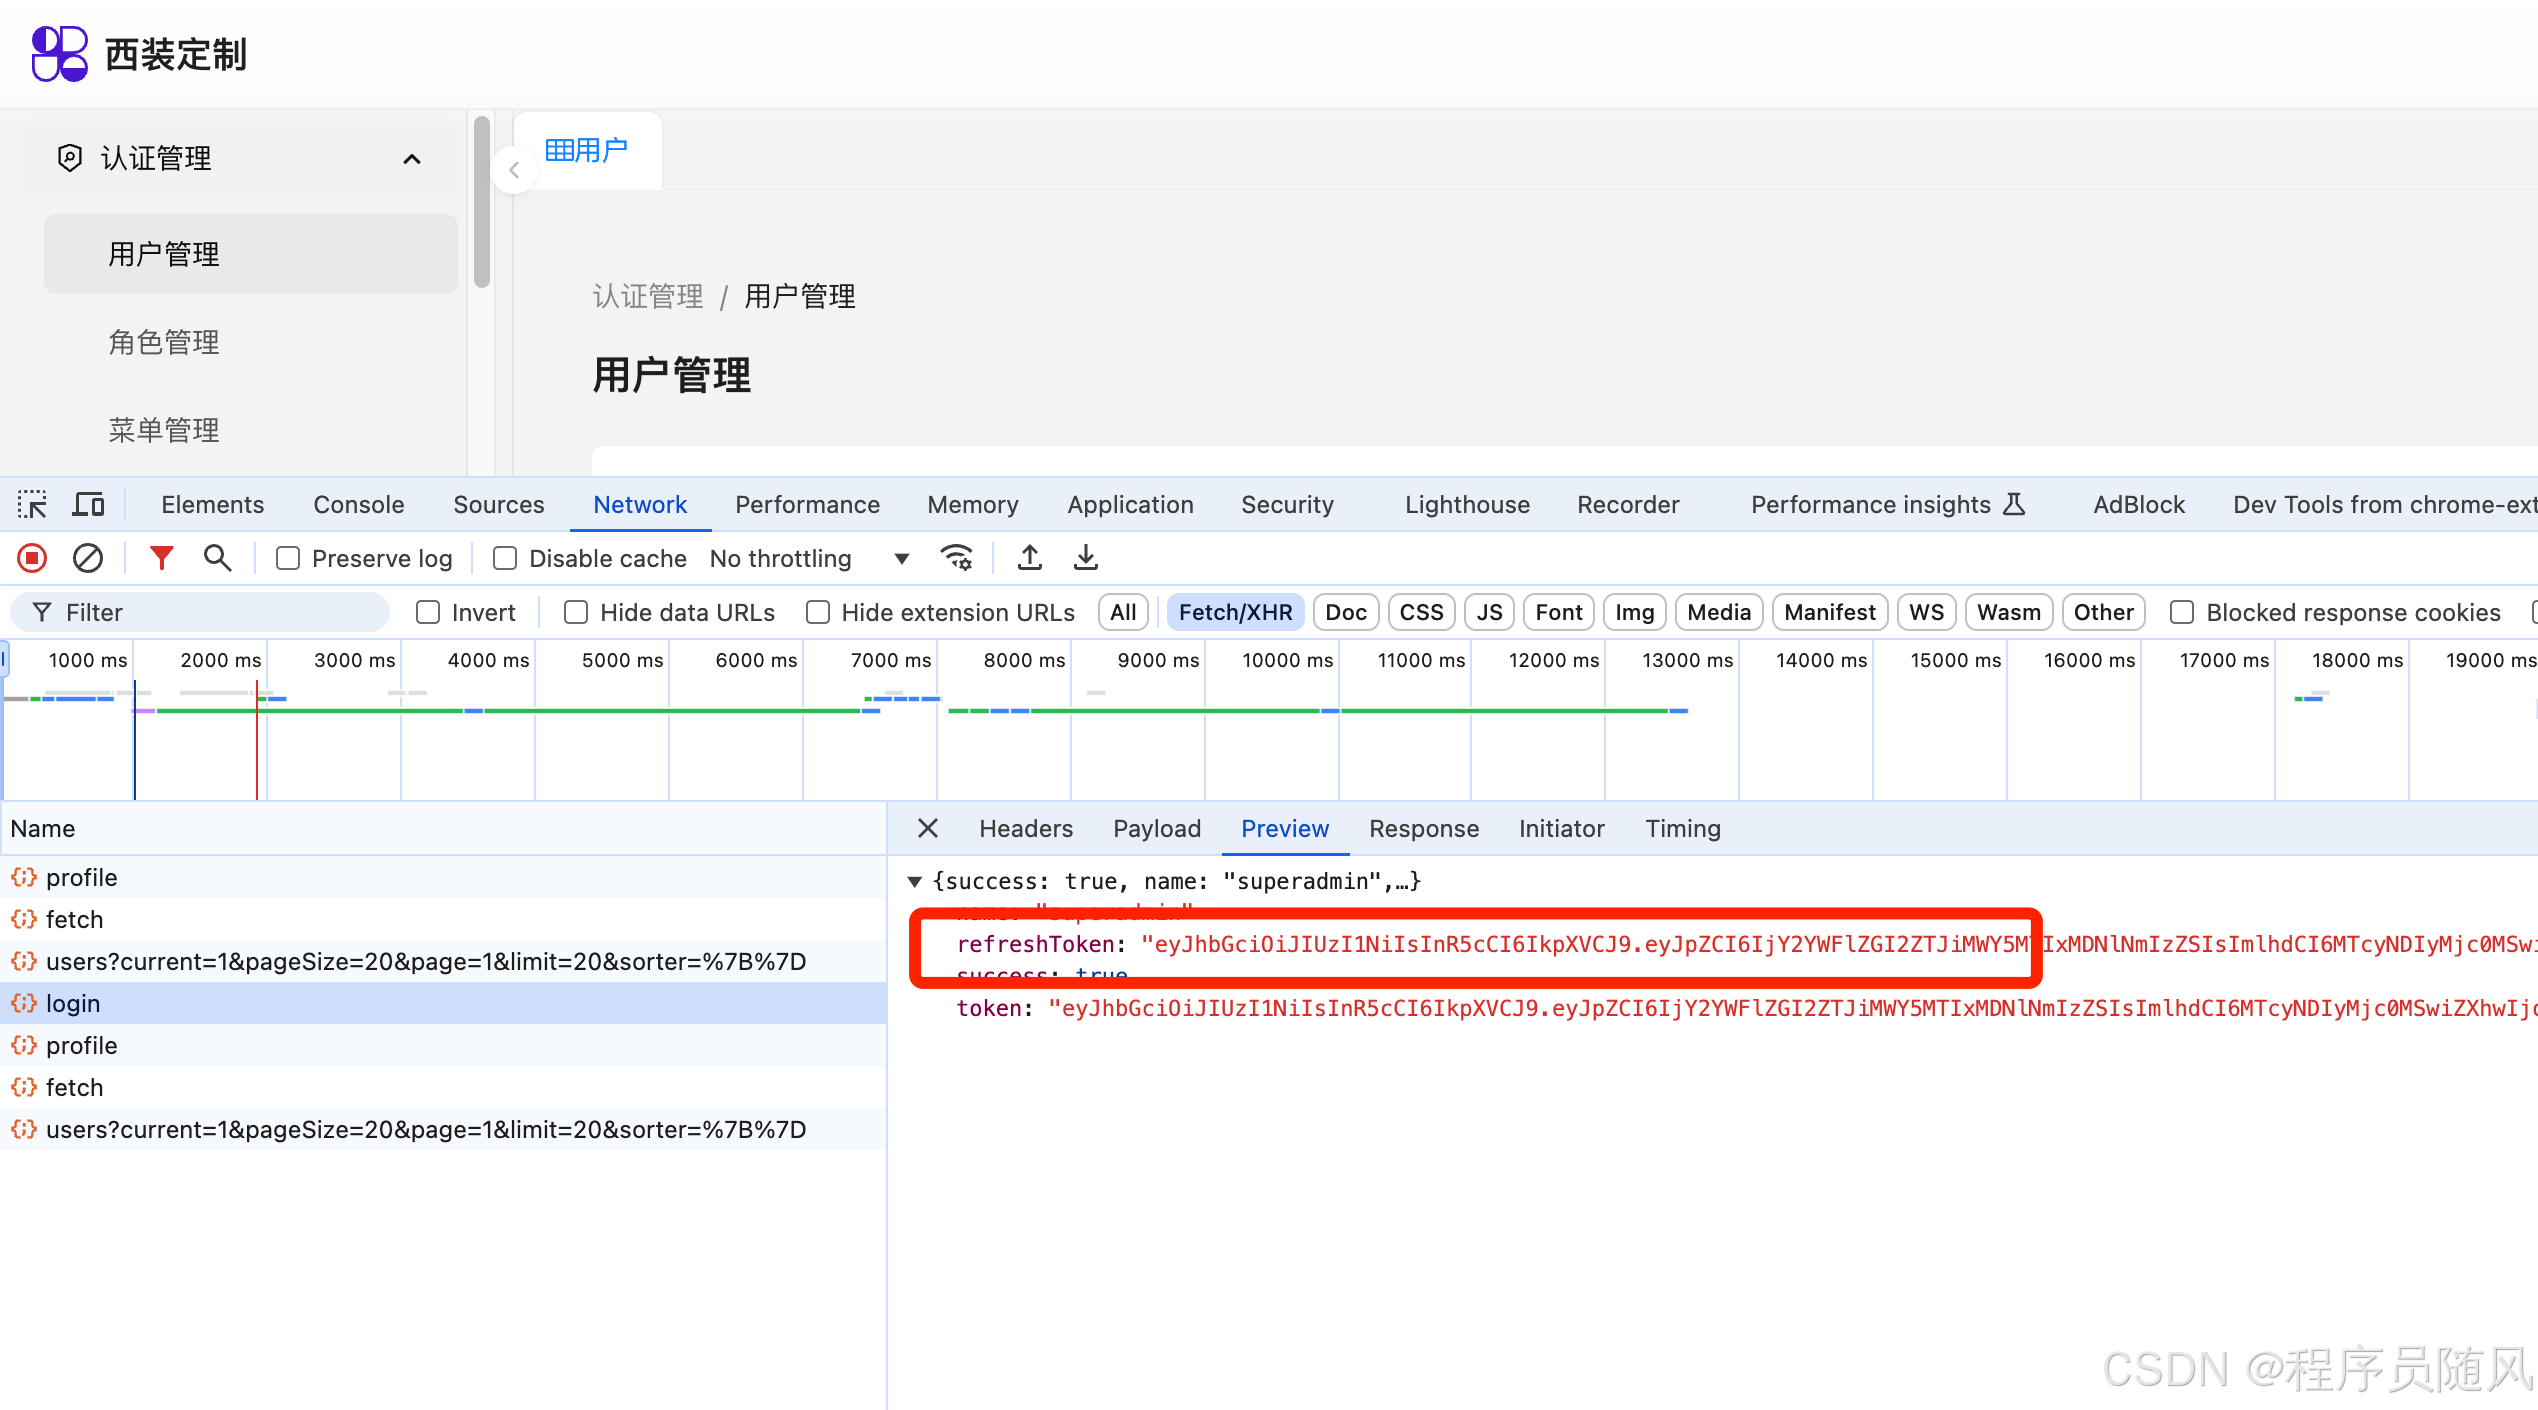2538x1410 pixels.
Task: Open the Payload tab
Action: click(1157, 829)
